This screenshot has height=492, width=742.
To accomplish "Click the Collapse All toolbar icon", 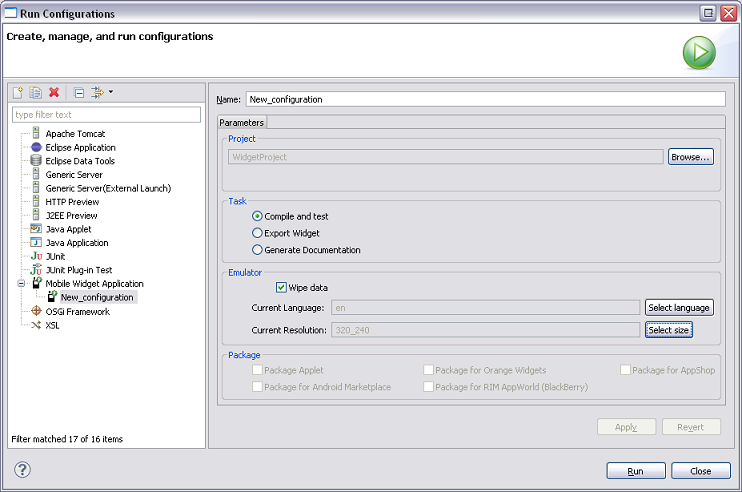I will (79, 92).
